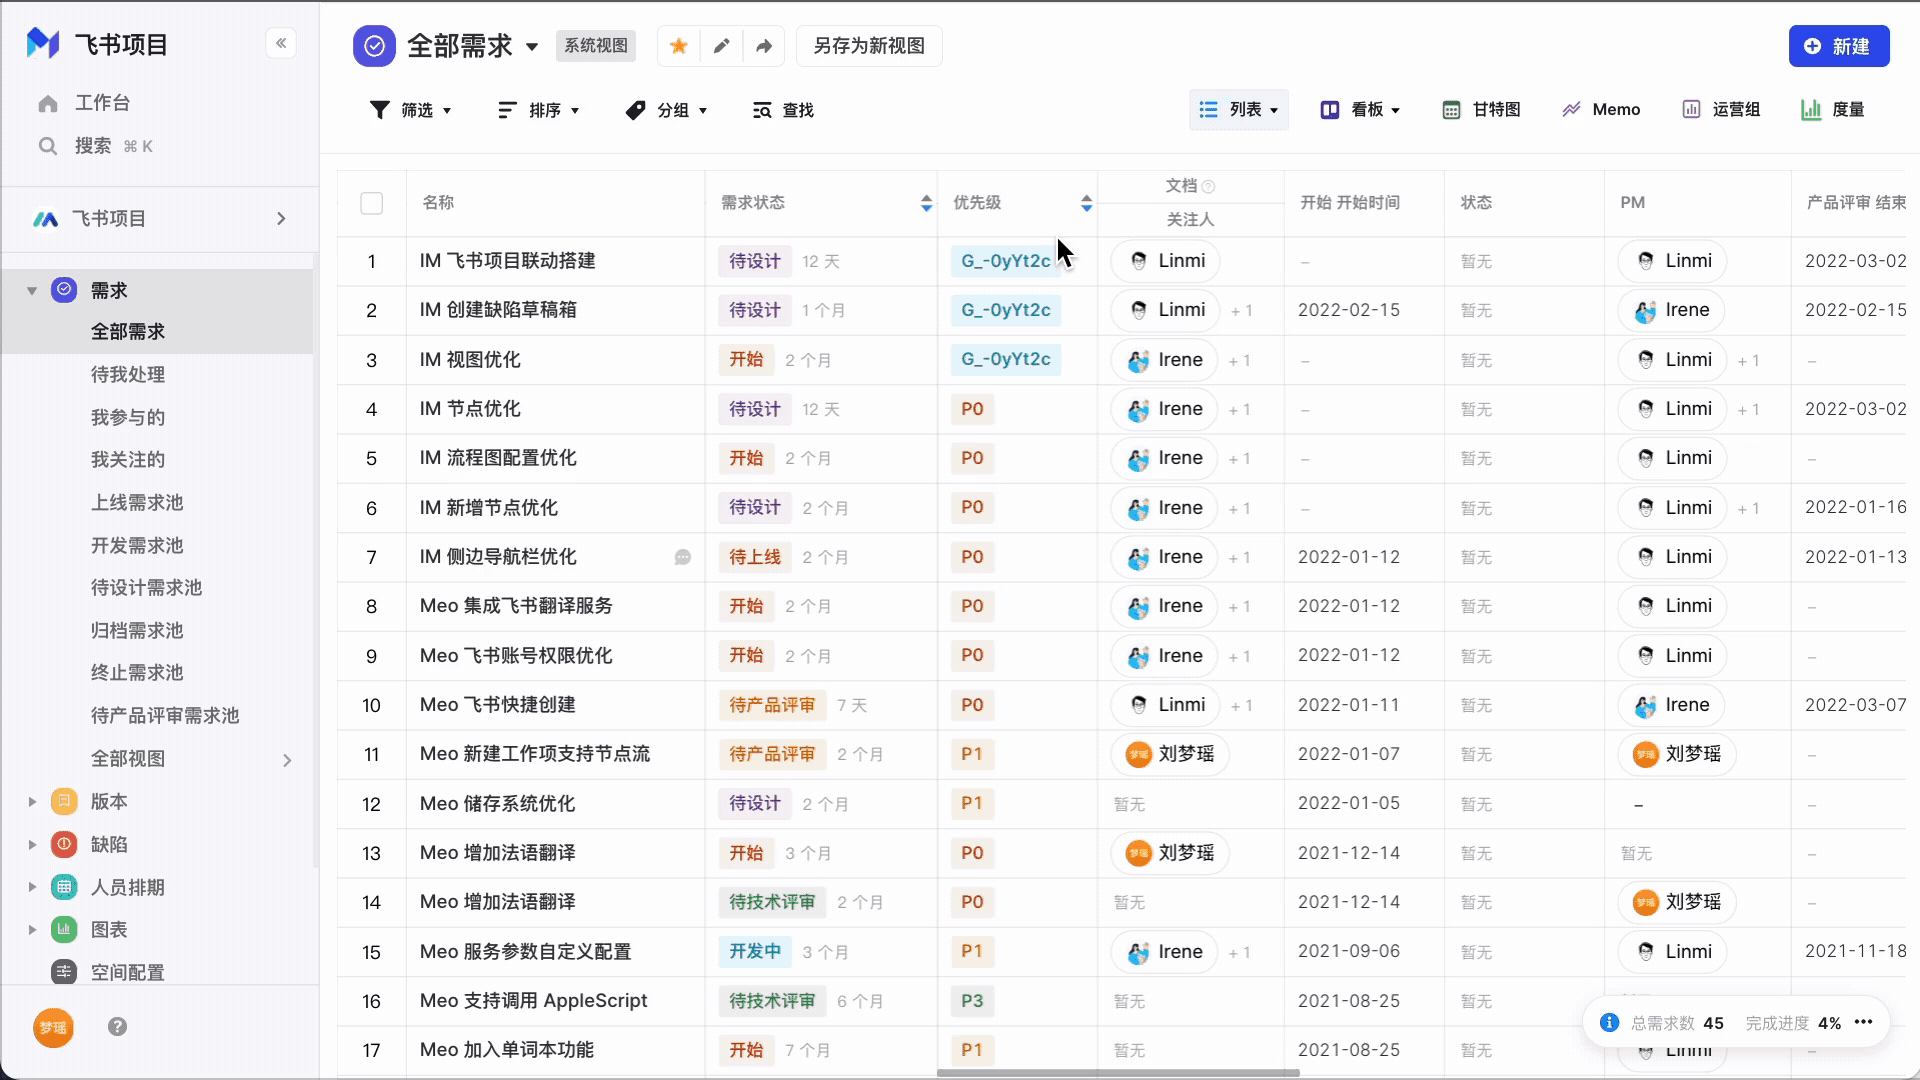Click the 搜索 magnifier icon
The height and width of the screenshot is (1080, 1920).
tap(48, 146)
